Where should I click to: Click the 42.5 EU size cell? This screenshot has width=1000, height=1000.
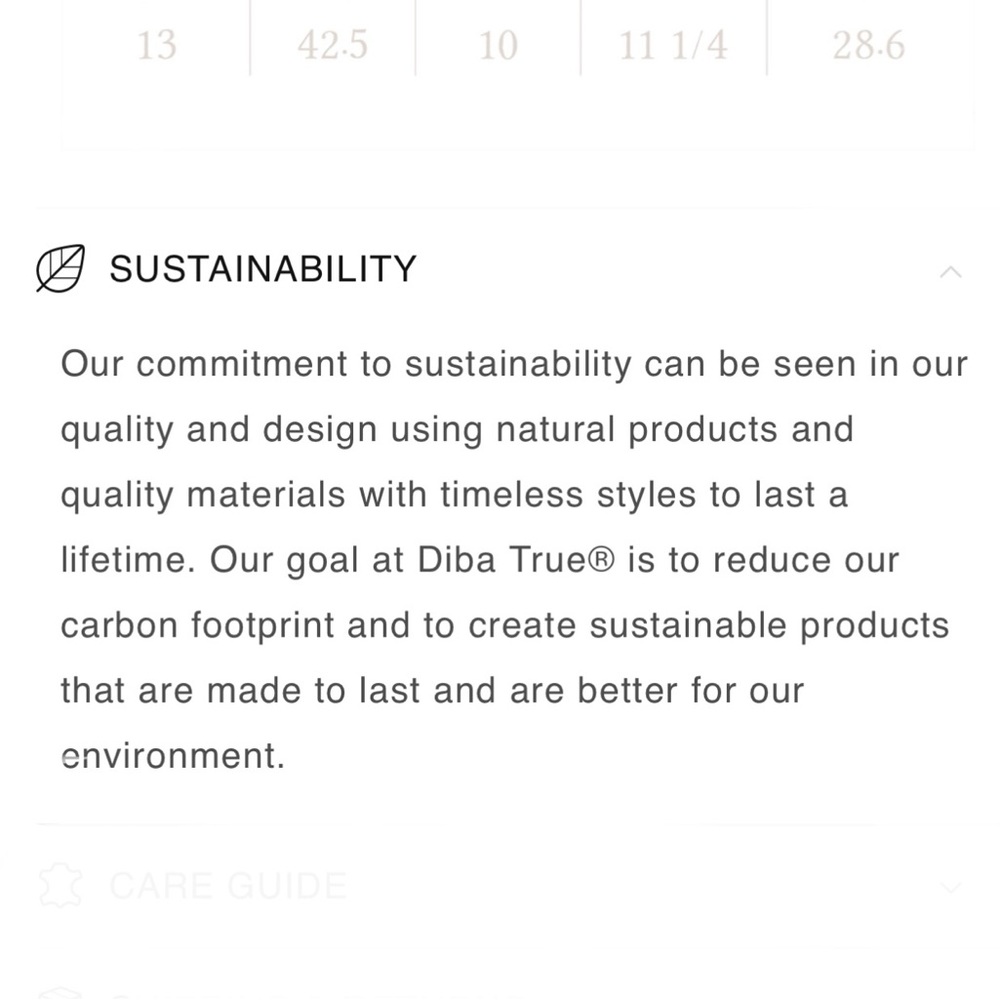pyautogui.click(x=332, y=46)
